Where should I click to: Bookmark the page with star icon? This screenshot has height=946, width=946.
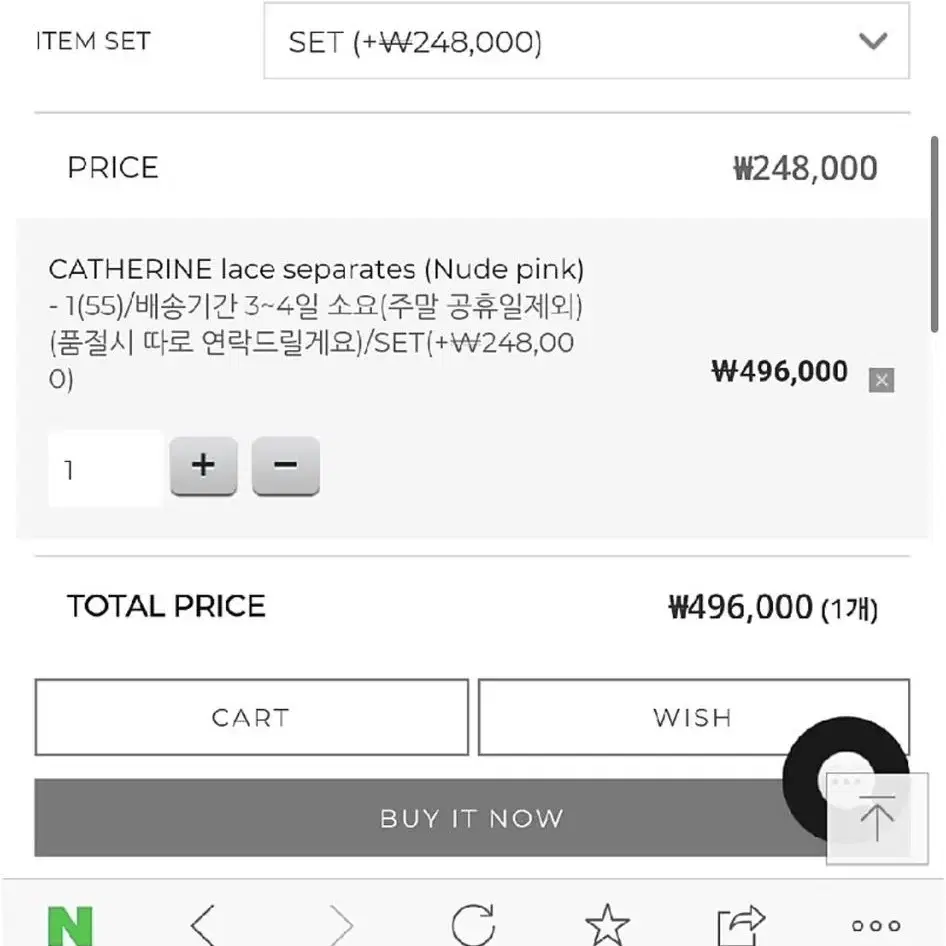[608, 924]
